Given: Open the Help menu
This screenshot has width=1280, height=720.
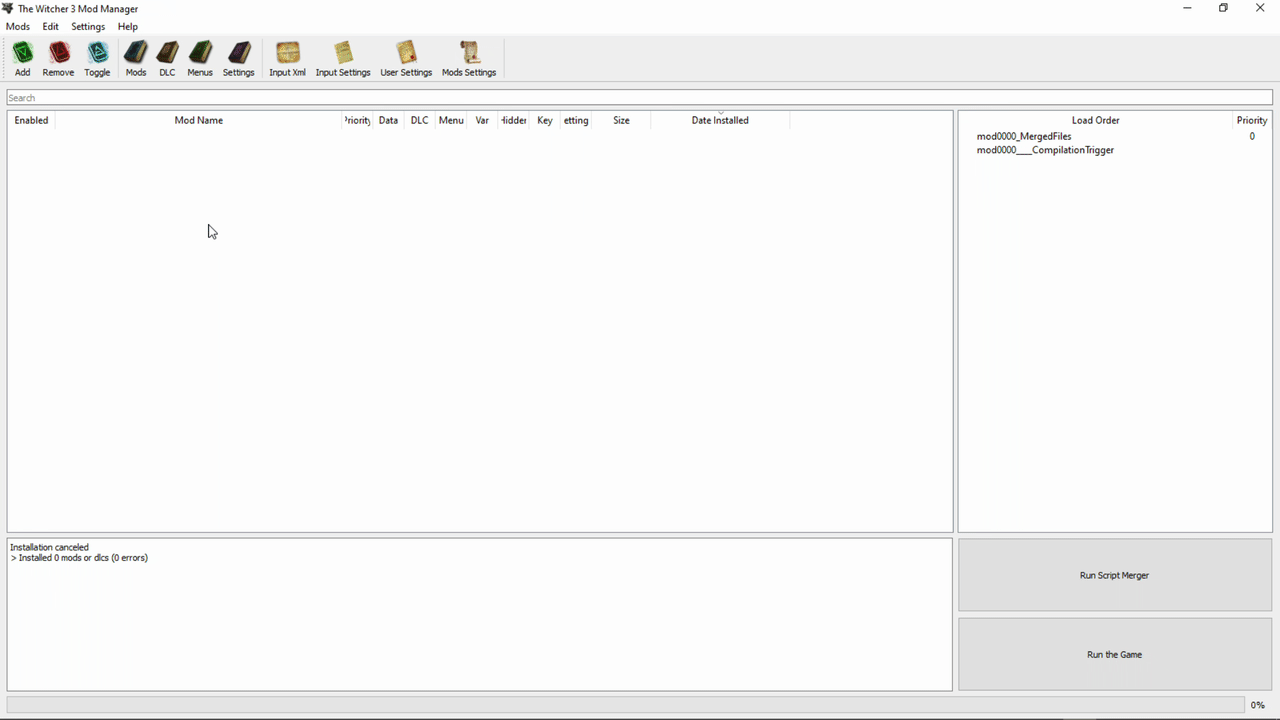Looking at the screenshot, I should 128,27.
